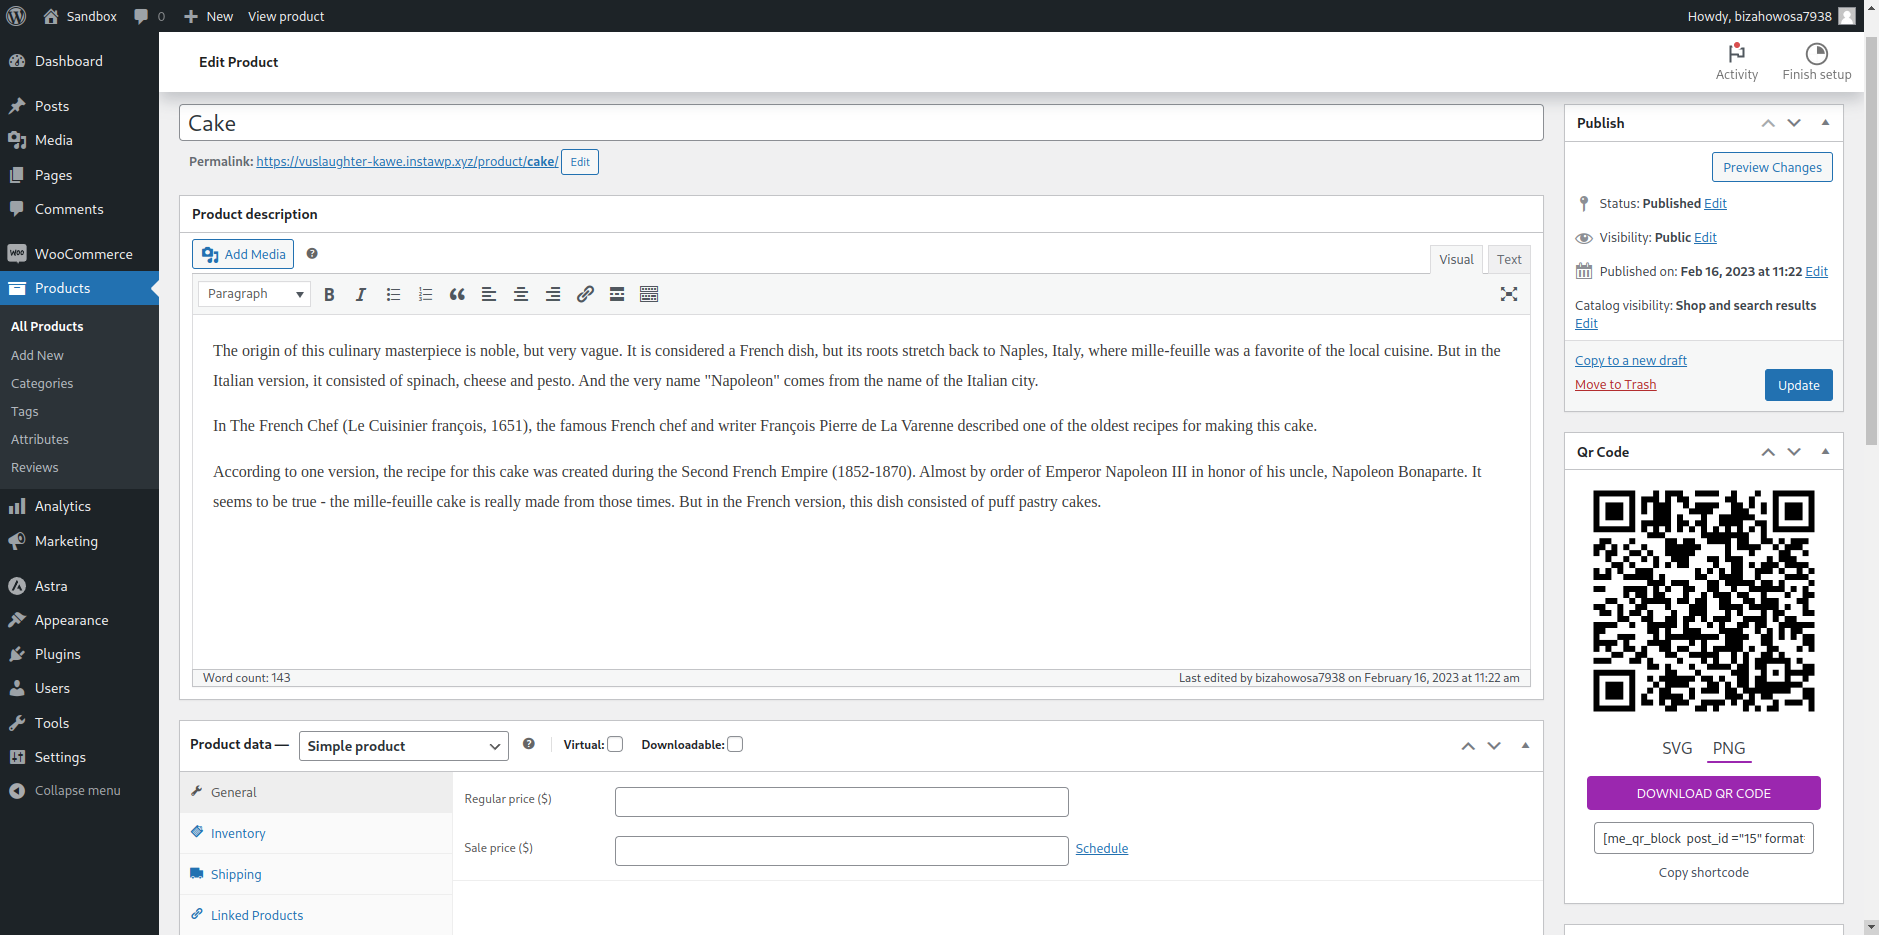Insert Read More tag icon
This screenshot has height=935, width=1879.
617,294
